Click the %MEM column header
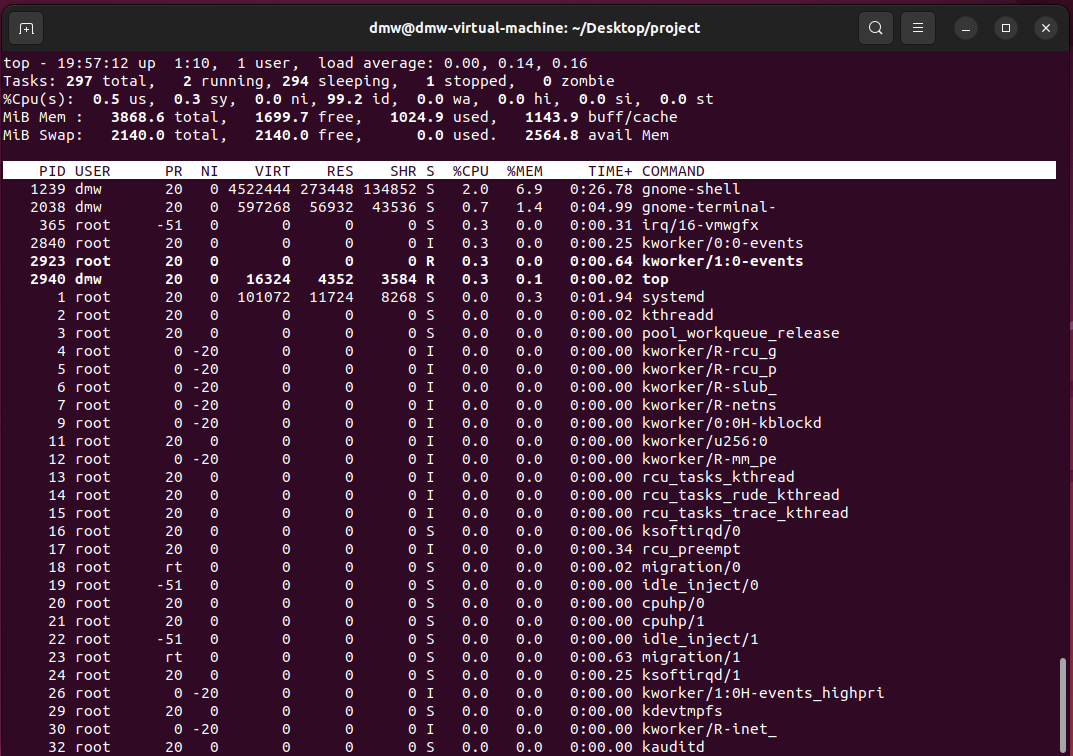The height and width of the screenshot is (756, 1073). 524,171
